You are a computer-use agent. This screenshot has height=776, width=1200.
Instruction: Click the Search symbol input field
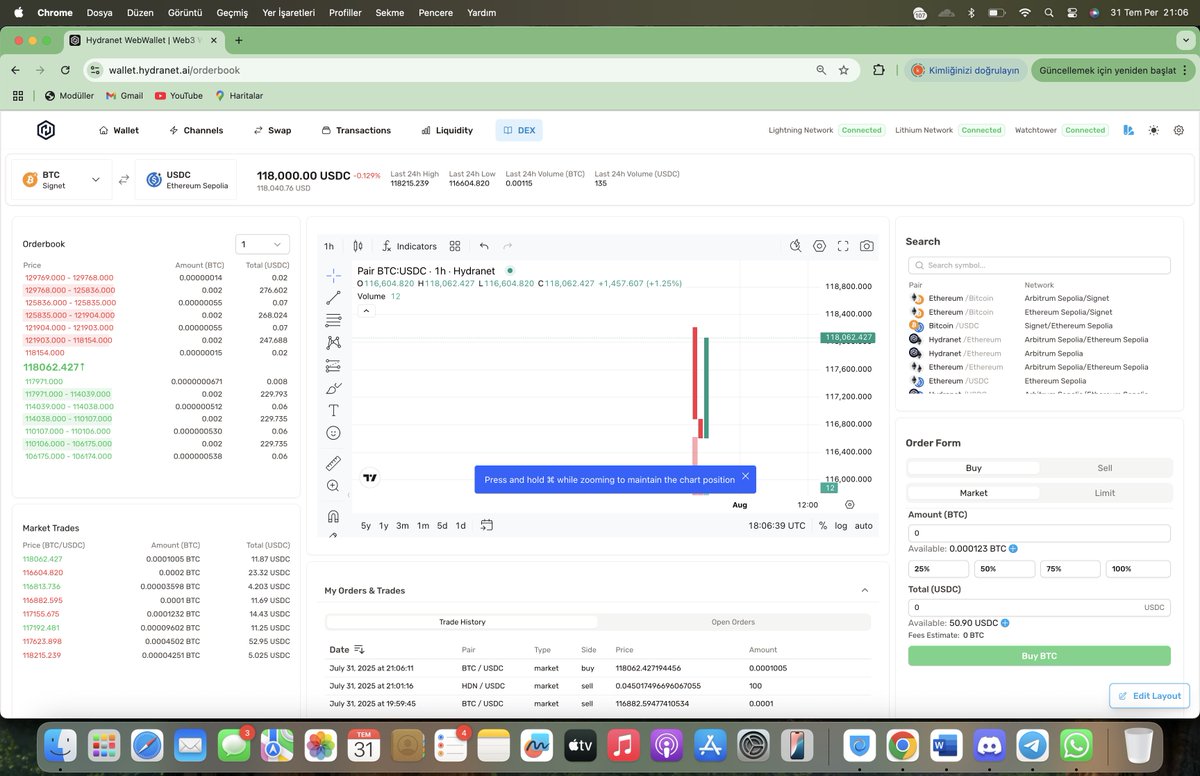(x=1039, y=265)
